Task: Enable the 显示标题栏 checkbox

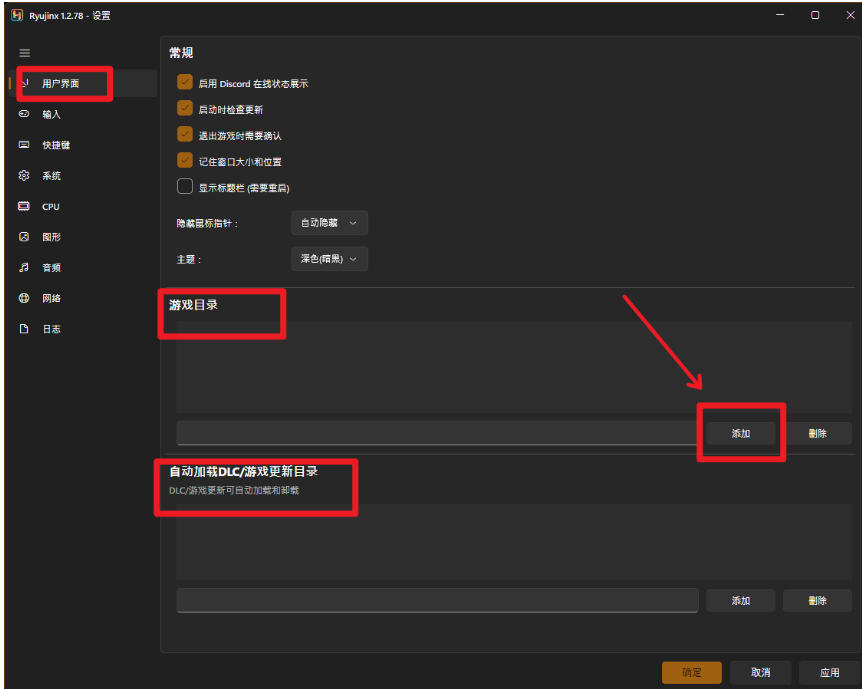Action: [185, 186]
